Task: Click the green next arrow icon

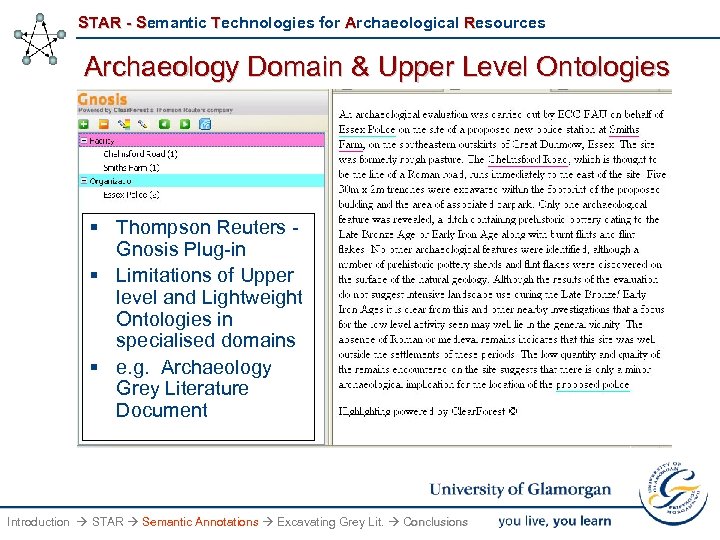Action: [185, 124]
